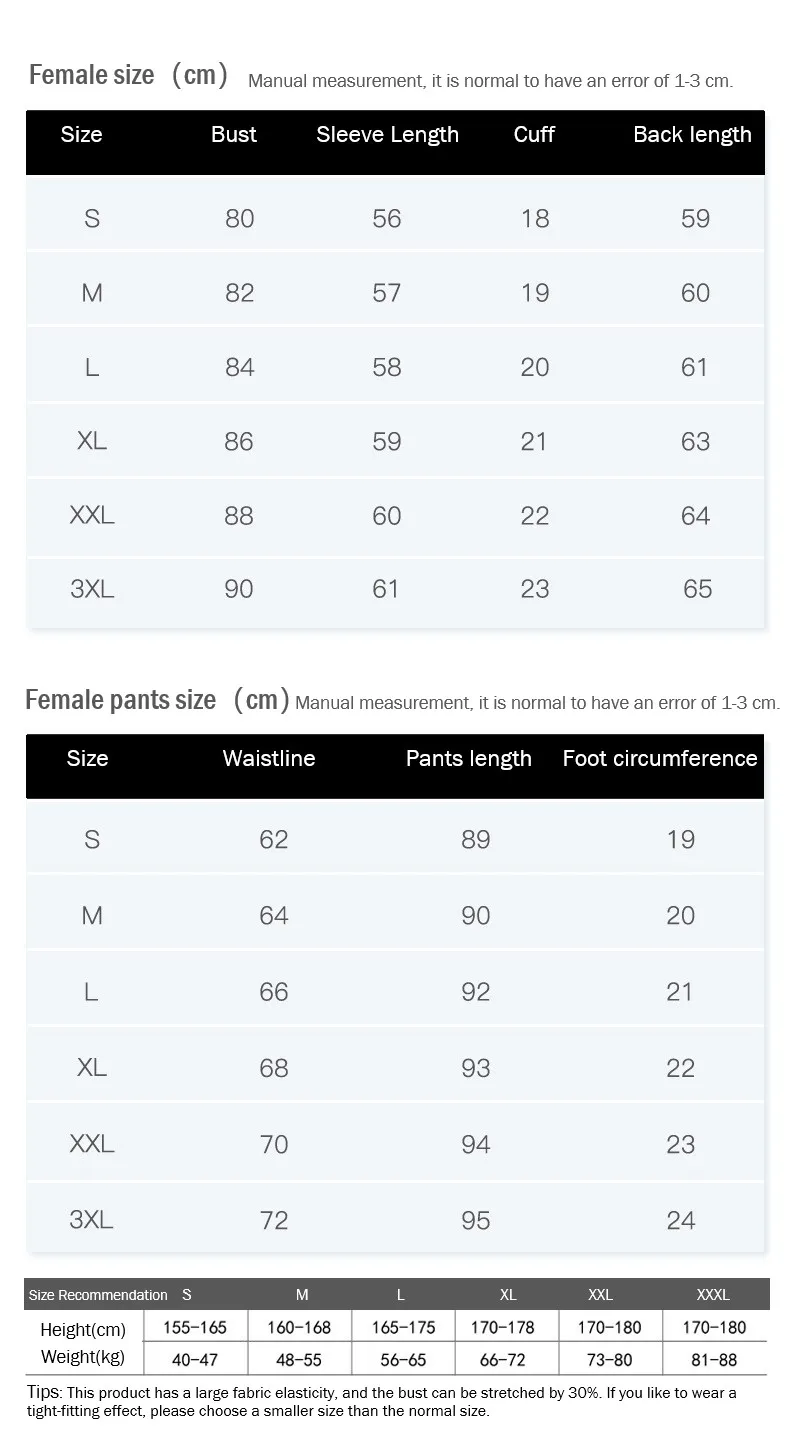Image resolution: width=790 pixels, height=1442 pixels.
Task: Click waistline value 72 for 3XL pants
Action: 274,1221
